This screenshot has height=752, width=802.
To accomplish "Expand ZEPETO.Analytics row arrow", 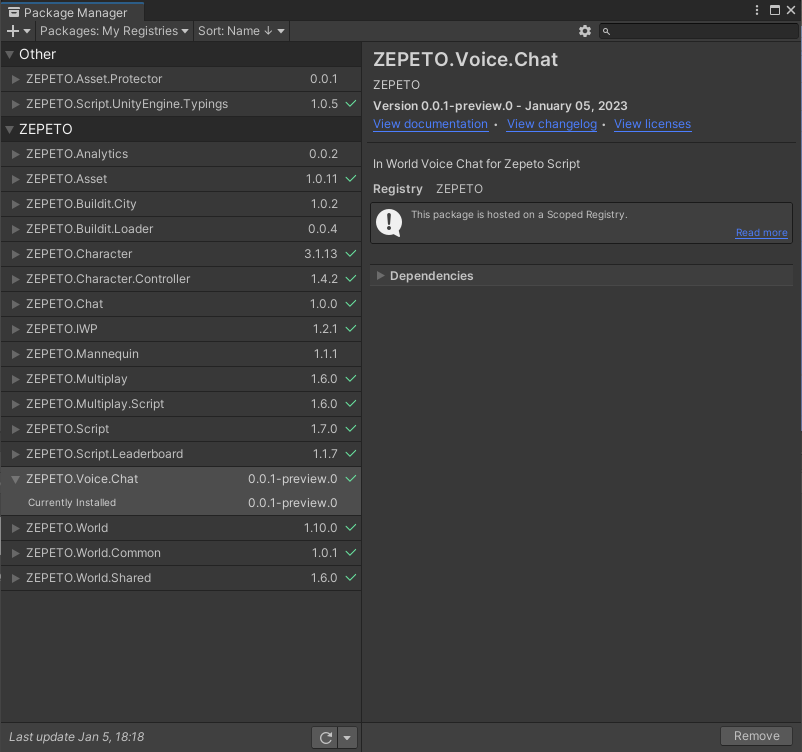I will pos(15,154).
